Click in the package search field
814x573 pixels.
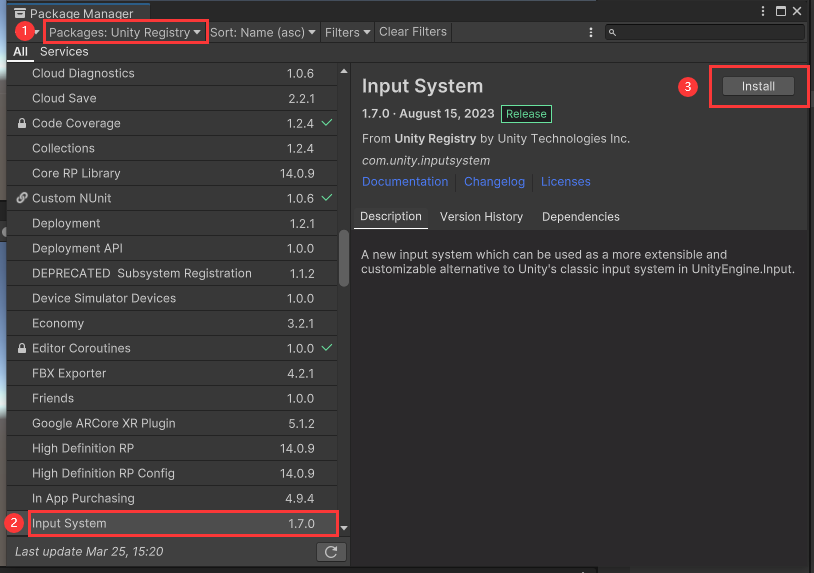[704, 32]
